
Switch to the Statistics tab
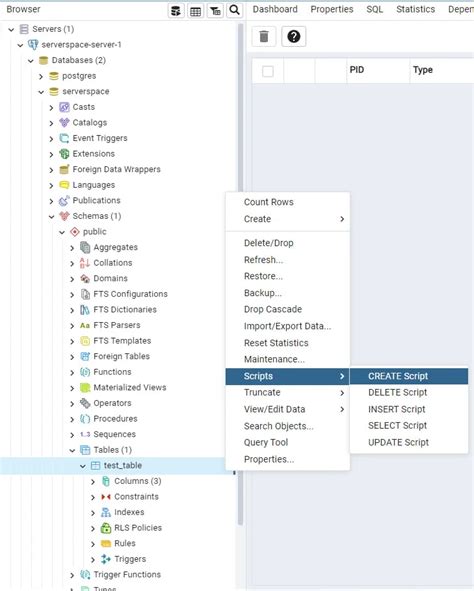click(x=415, y=9)
